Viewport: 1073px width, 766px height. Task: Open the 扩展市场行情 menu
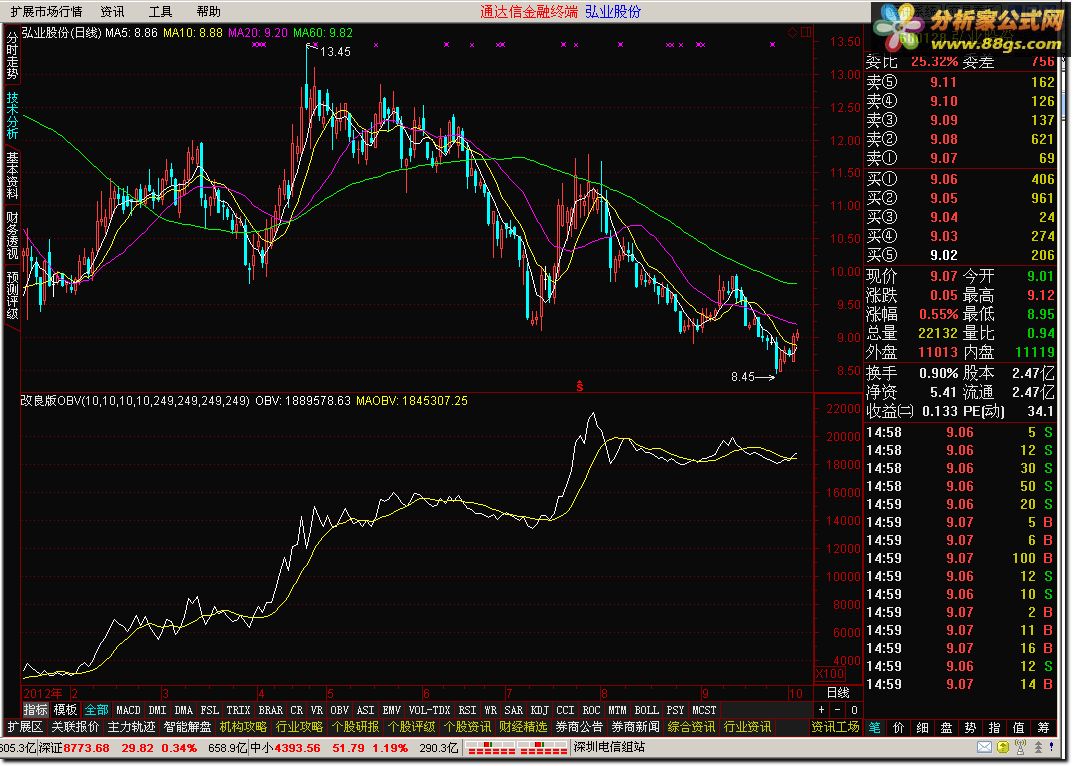point(46,12)
